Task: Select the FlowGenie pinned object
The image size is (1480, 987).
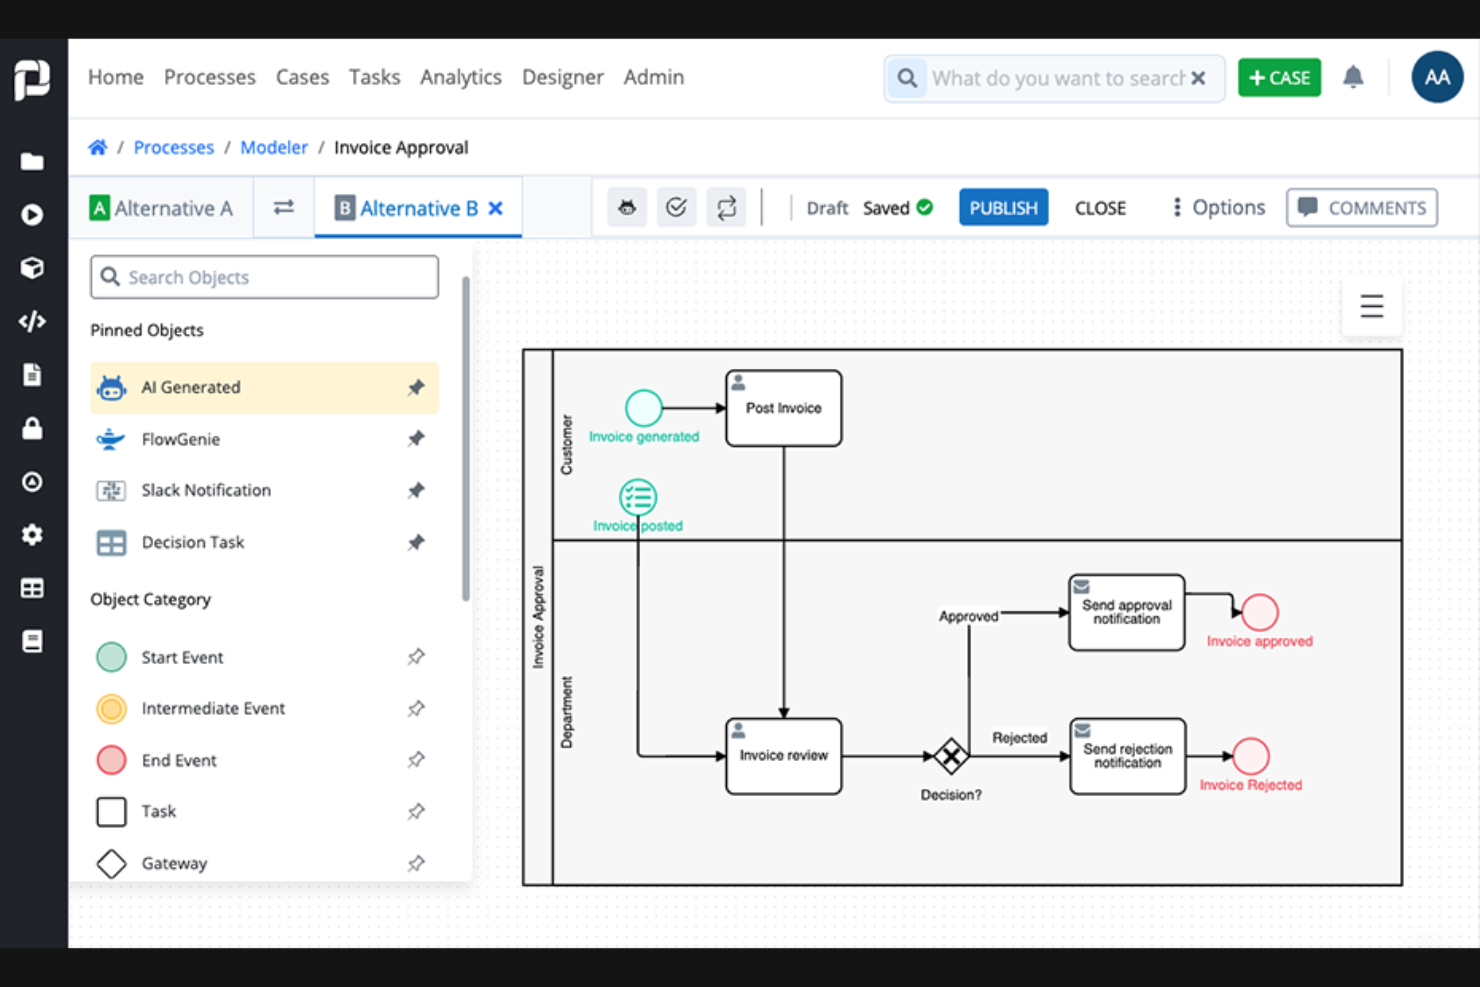Action: pyautogui.click(x=181, y=439)
